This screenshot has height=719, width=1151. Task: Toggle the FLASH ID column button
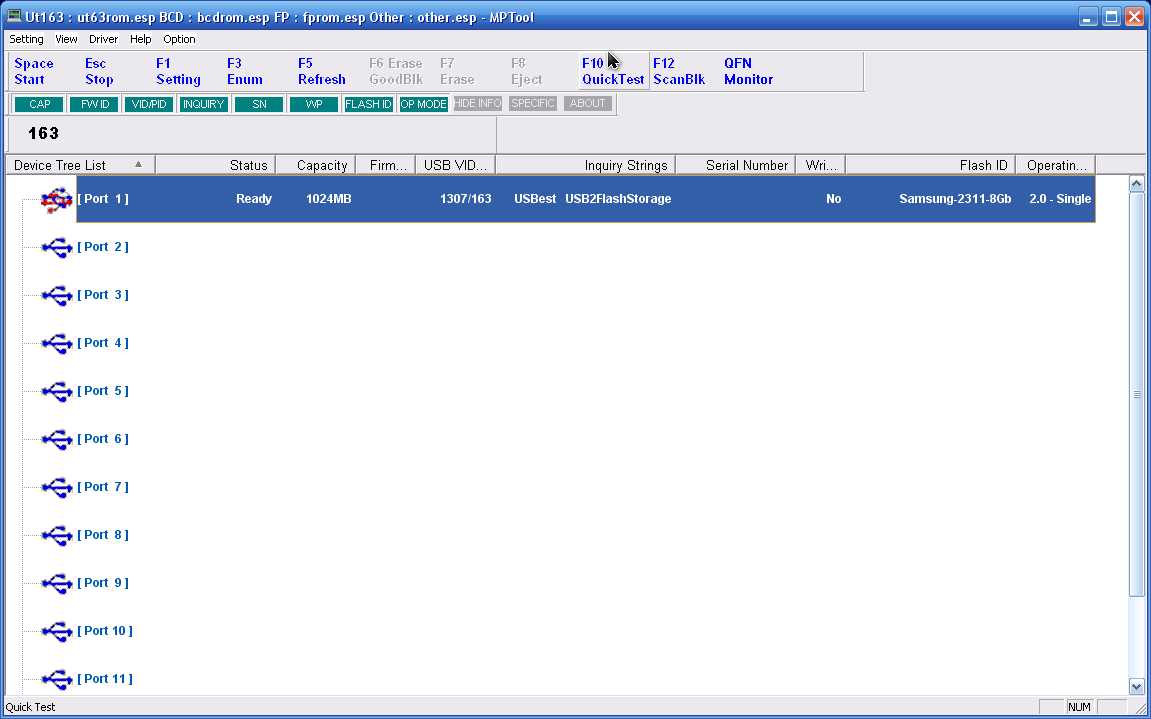[x=368, y=104]
